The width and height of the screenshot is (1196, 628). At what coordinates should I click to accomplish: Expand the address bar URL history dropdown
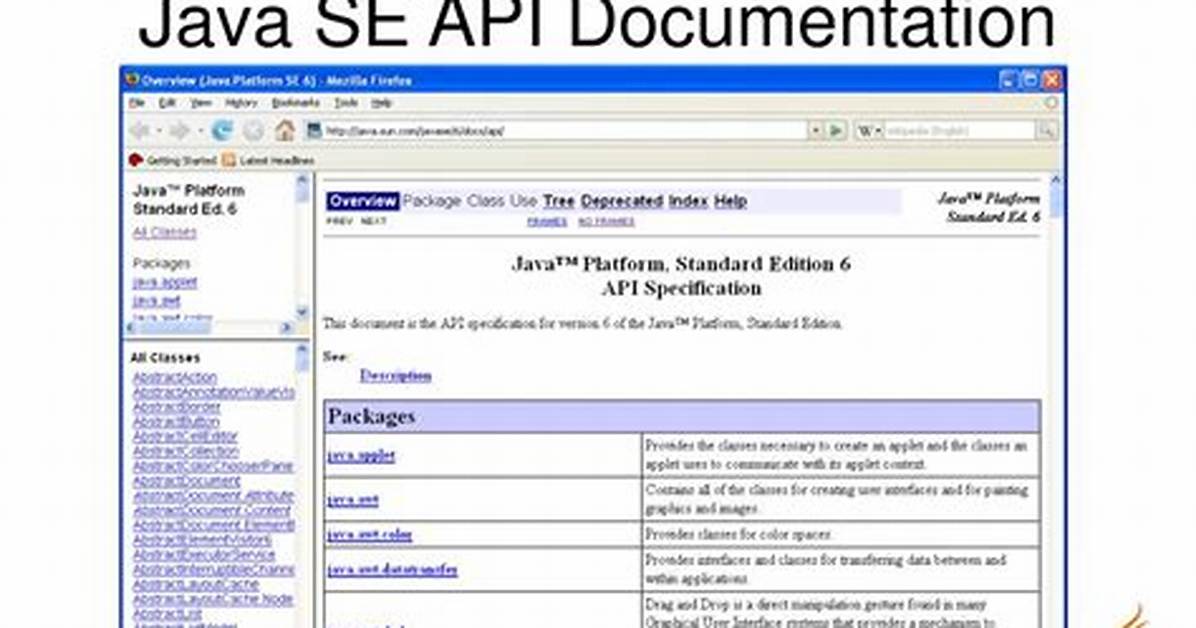815,130
